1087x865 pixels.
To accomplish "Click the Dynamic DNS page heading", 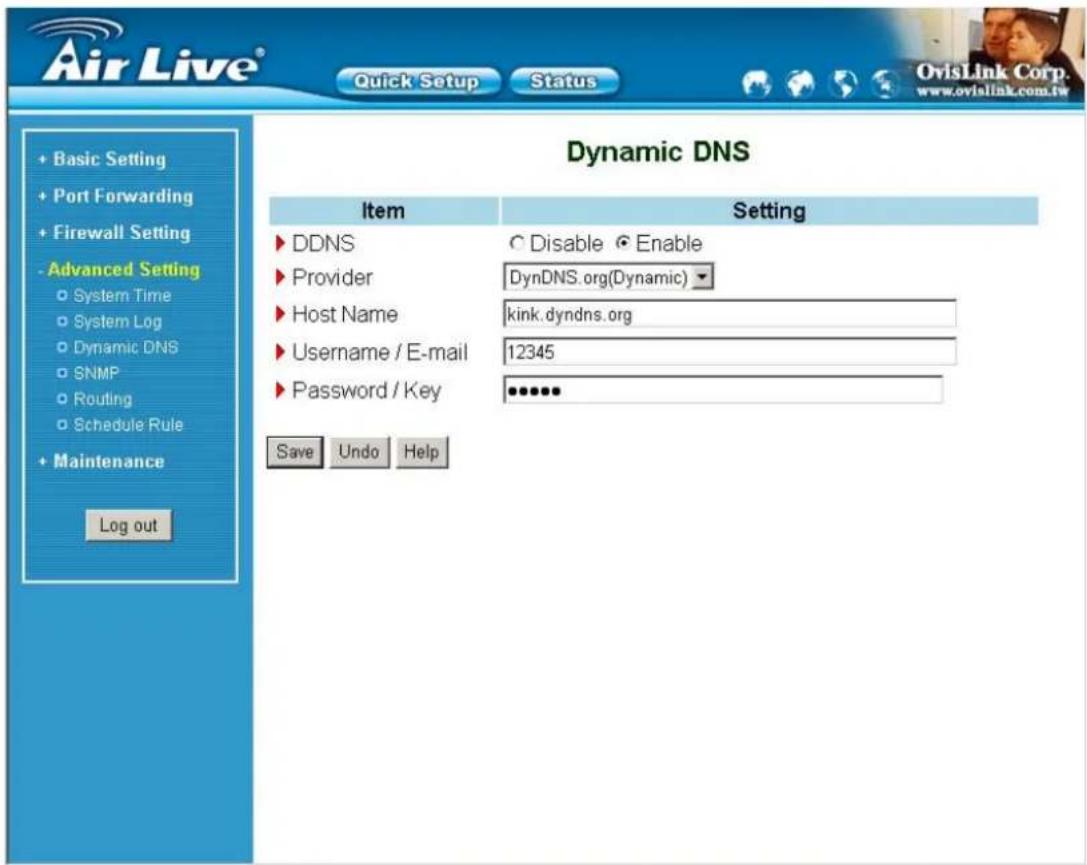I will pyautogui.click(x=658, y=151).
